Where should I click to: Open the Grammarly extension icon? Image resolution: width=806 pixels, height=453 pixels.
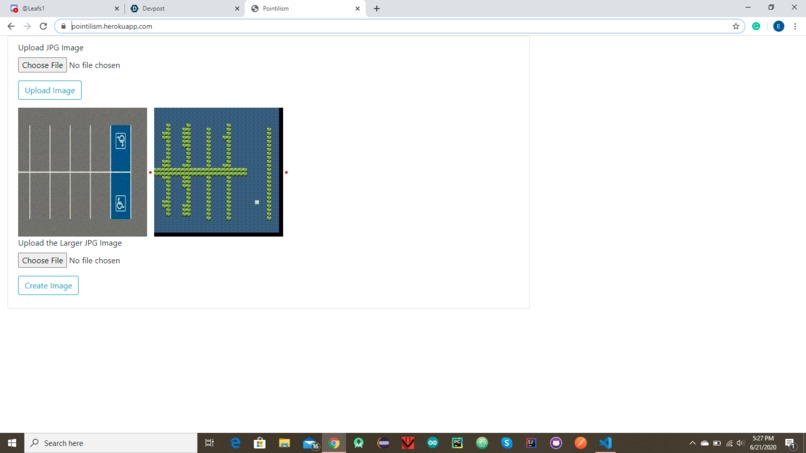[756, 26]
